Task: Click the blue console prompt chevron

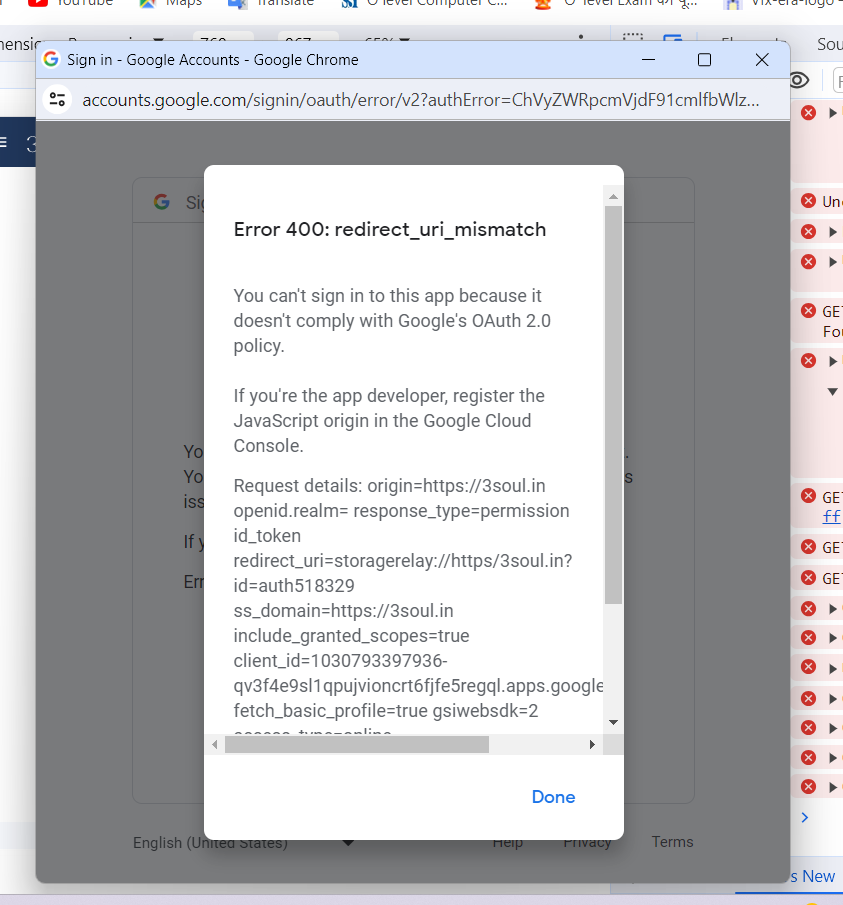Action: click(805, 817)
